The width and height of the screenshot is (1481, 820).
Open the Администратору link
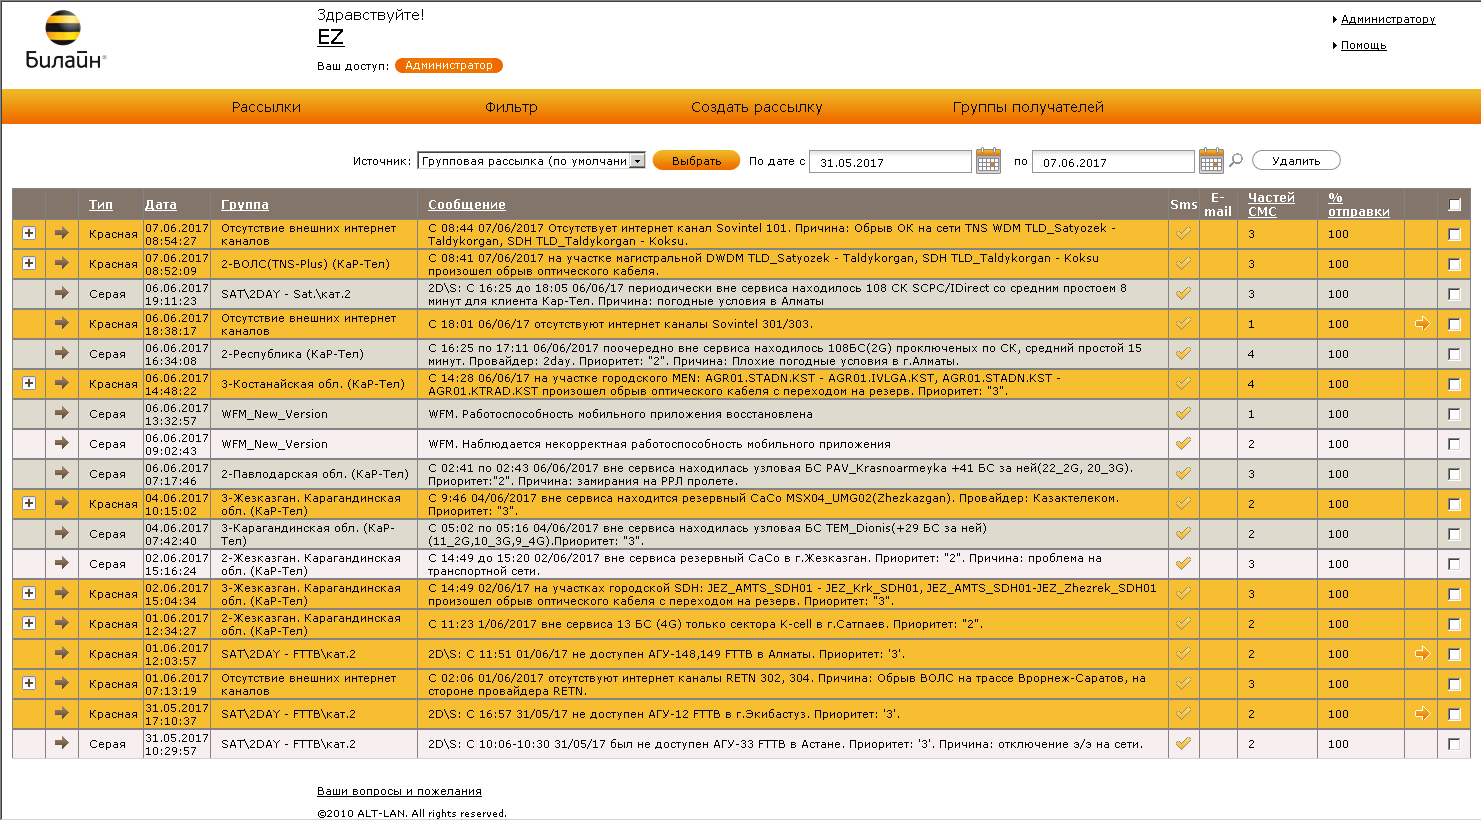pyautogui.click(x=1388, y=19)
